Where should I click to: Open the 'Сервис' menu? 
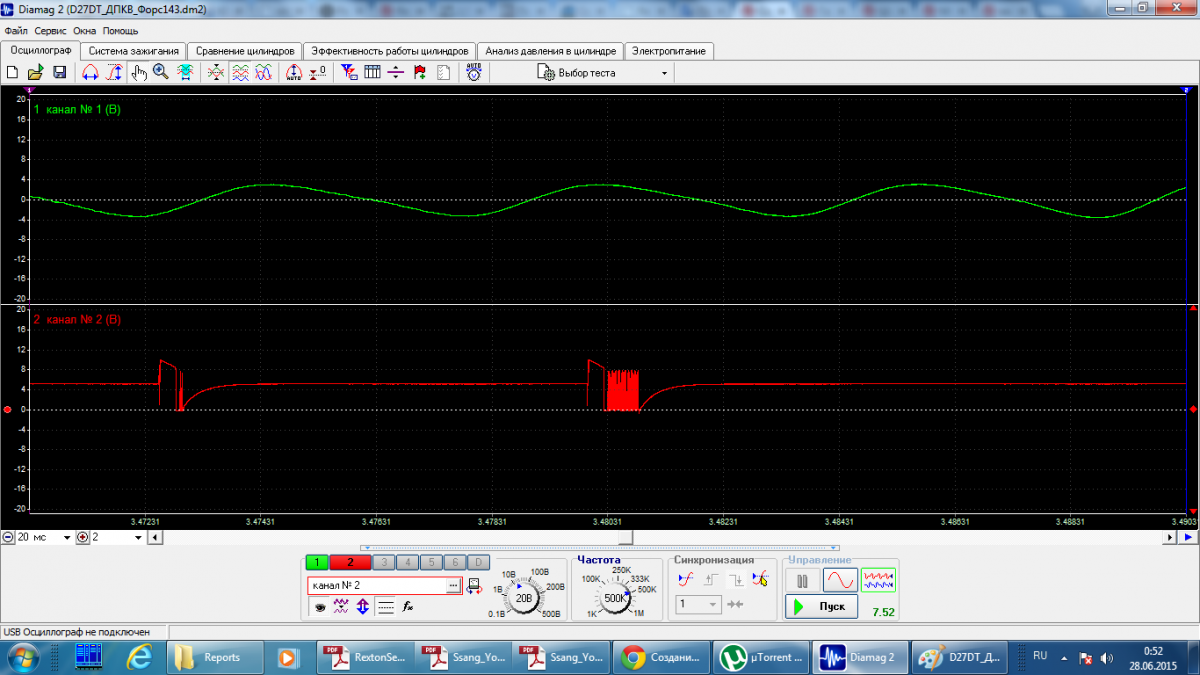click(50, 31)
